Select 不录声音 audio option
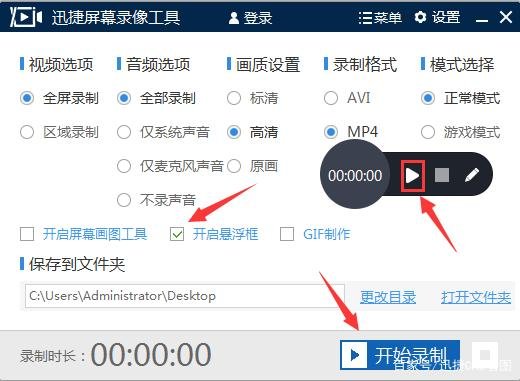Image resolution: width=520 pixels, height=381 pixels. pyautogui.click(x=156, y=200)
